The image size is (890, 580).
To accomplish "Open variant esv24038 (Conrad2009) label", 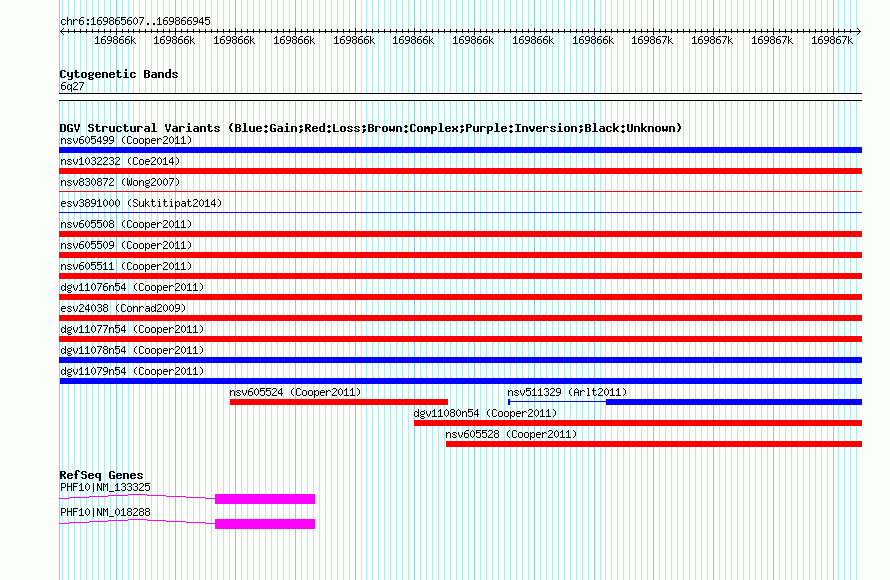I will [123, 308].
